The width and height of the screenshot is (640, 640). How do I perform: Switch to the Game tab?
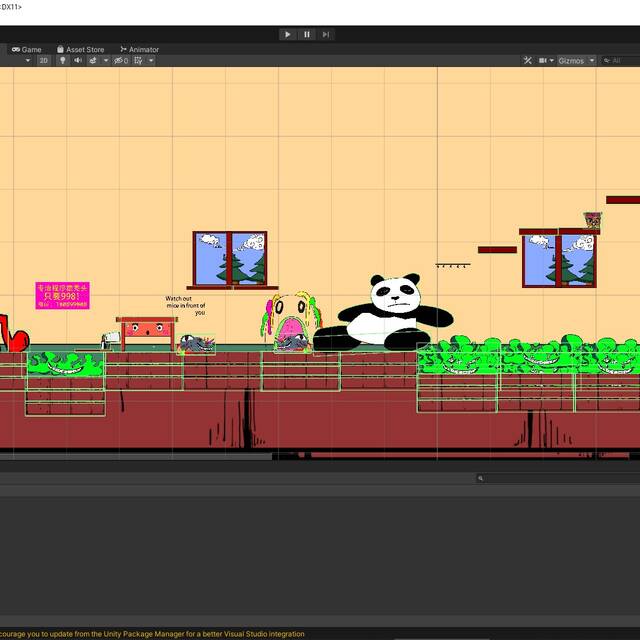click(27, 49)
